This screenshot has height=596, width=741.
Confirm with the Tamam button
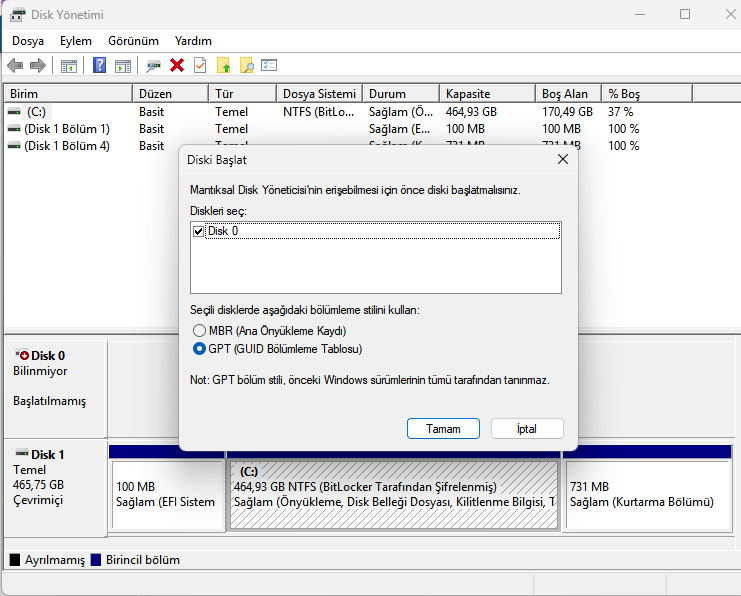(443, 429)
